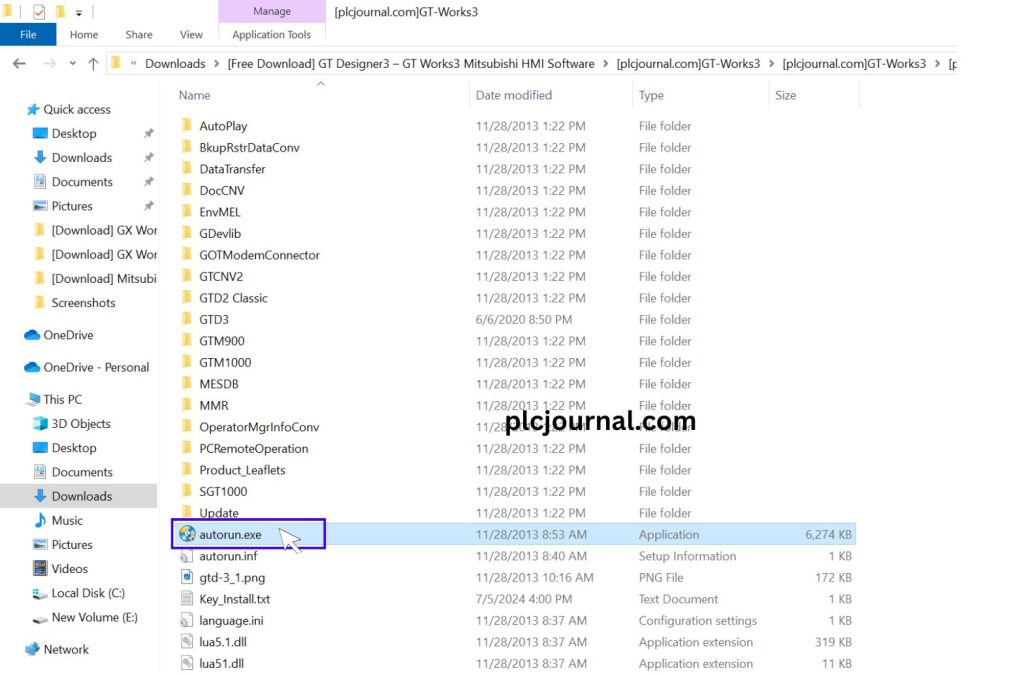Screen dimensions: 1024x675
Task: Click the autorun.exe application icon
Action: (x=187, y=534)
